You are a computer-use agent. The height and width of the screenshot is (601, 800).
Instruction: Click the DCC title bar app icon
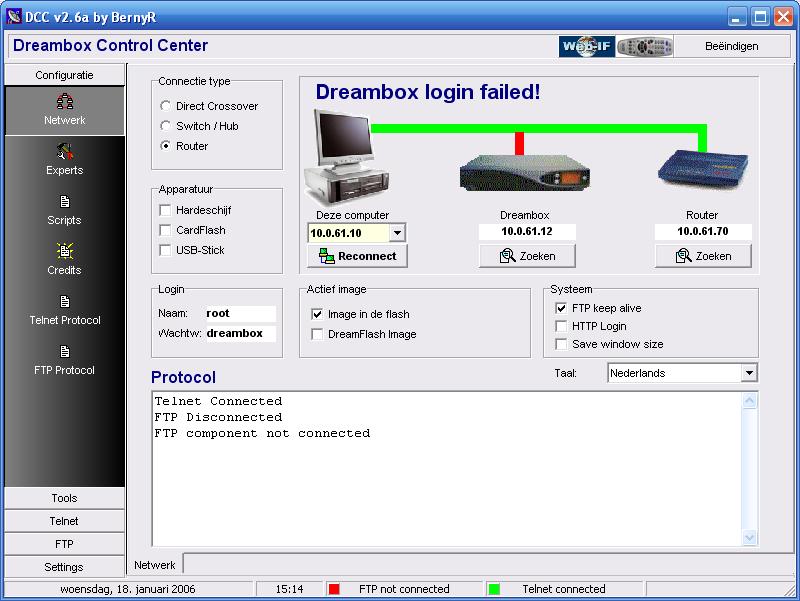14,17
